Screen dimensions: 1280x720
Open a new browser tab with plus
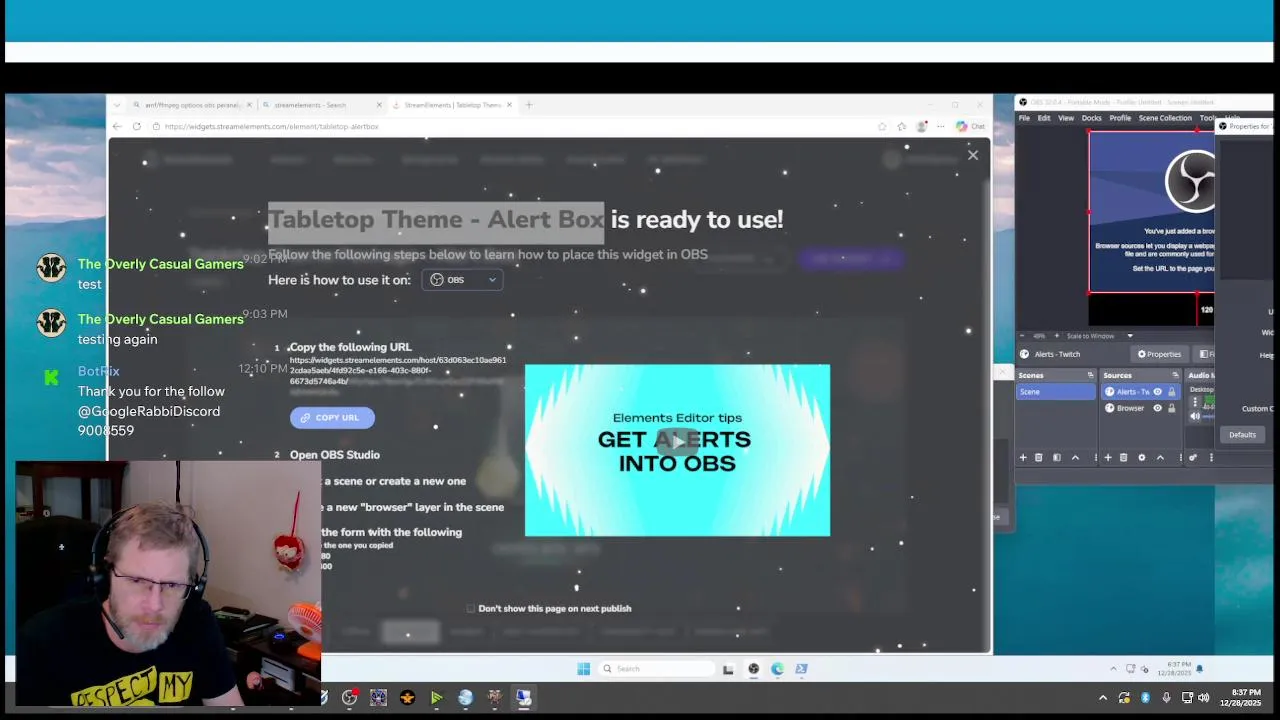tap(529, 105)
